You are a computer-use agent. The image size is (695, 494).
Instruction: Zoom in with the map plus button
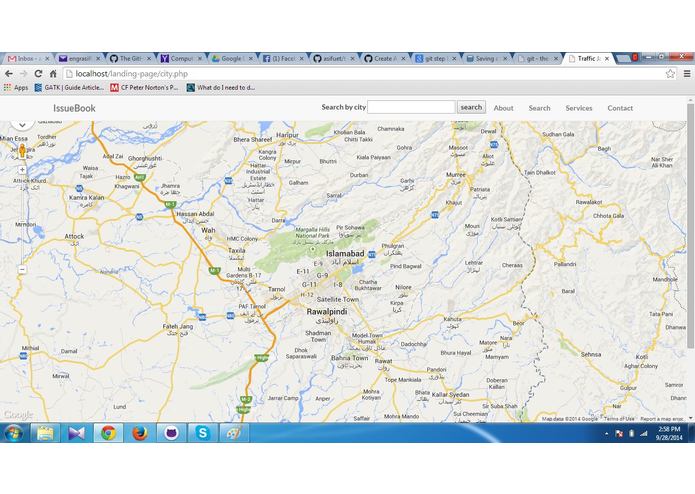pyautogui.click(x=22, y=170)
